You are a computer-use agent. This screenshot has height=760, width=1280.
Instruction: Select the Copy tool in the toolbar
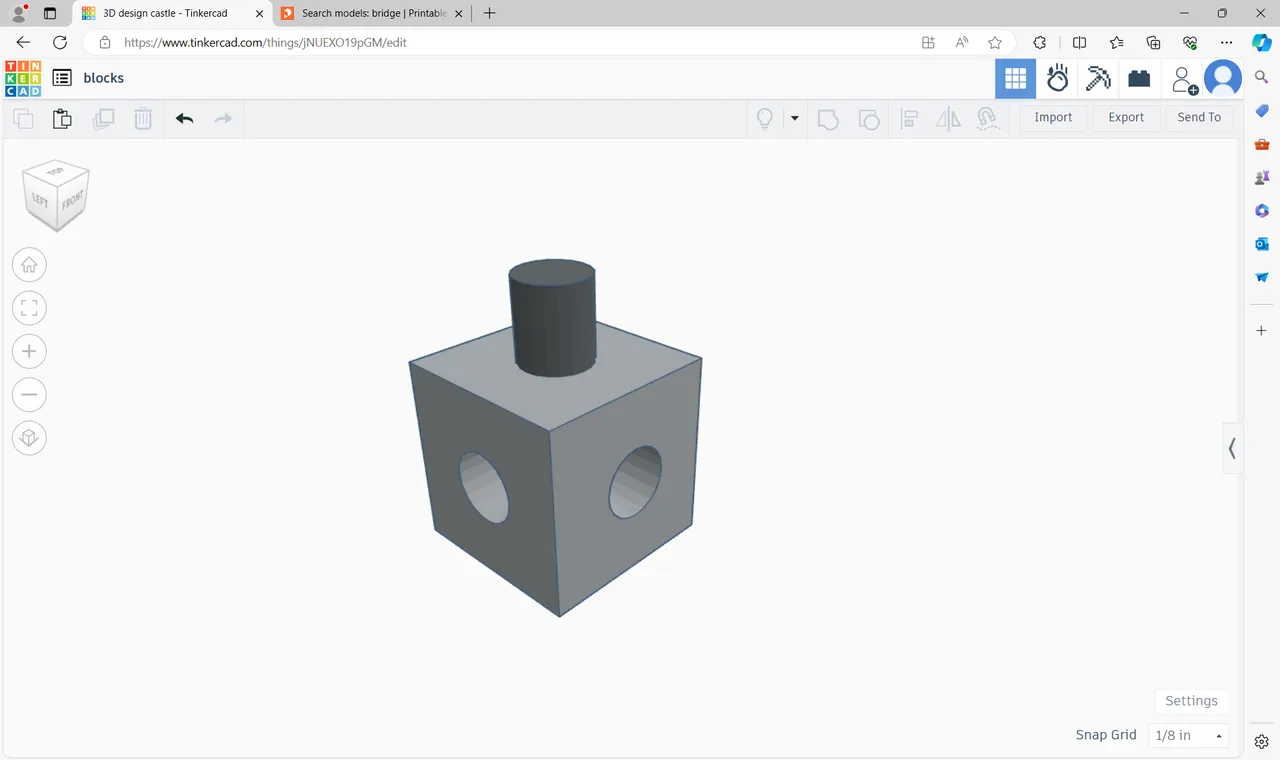pyautogui.click(x=23, y=118)
